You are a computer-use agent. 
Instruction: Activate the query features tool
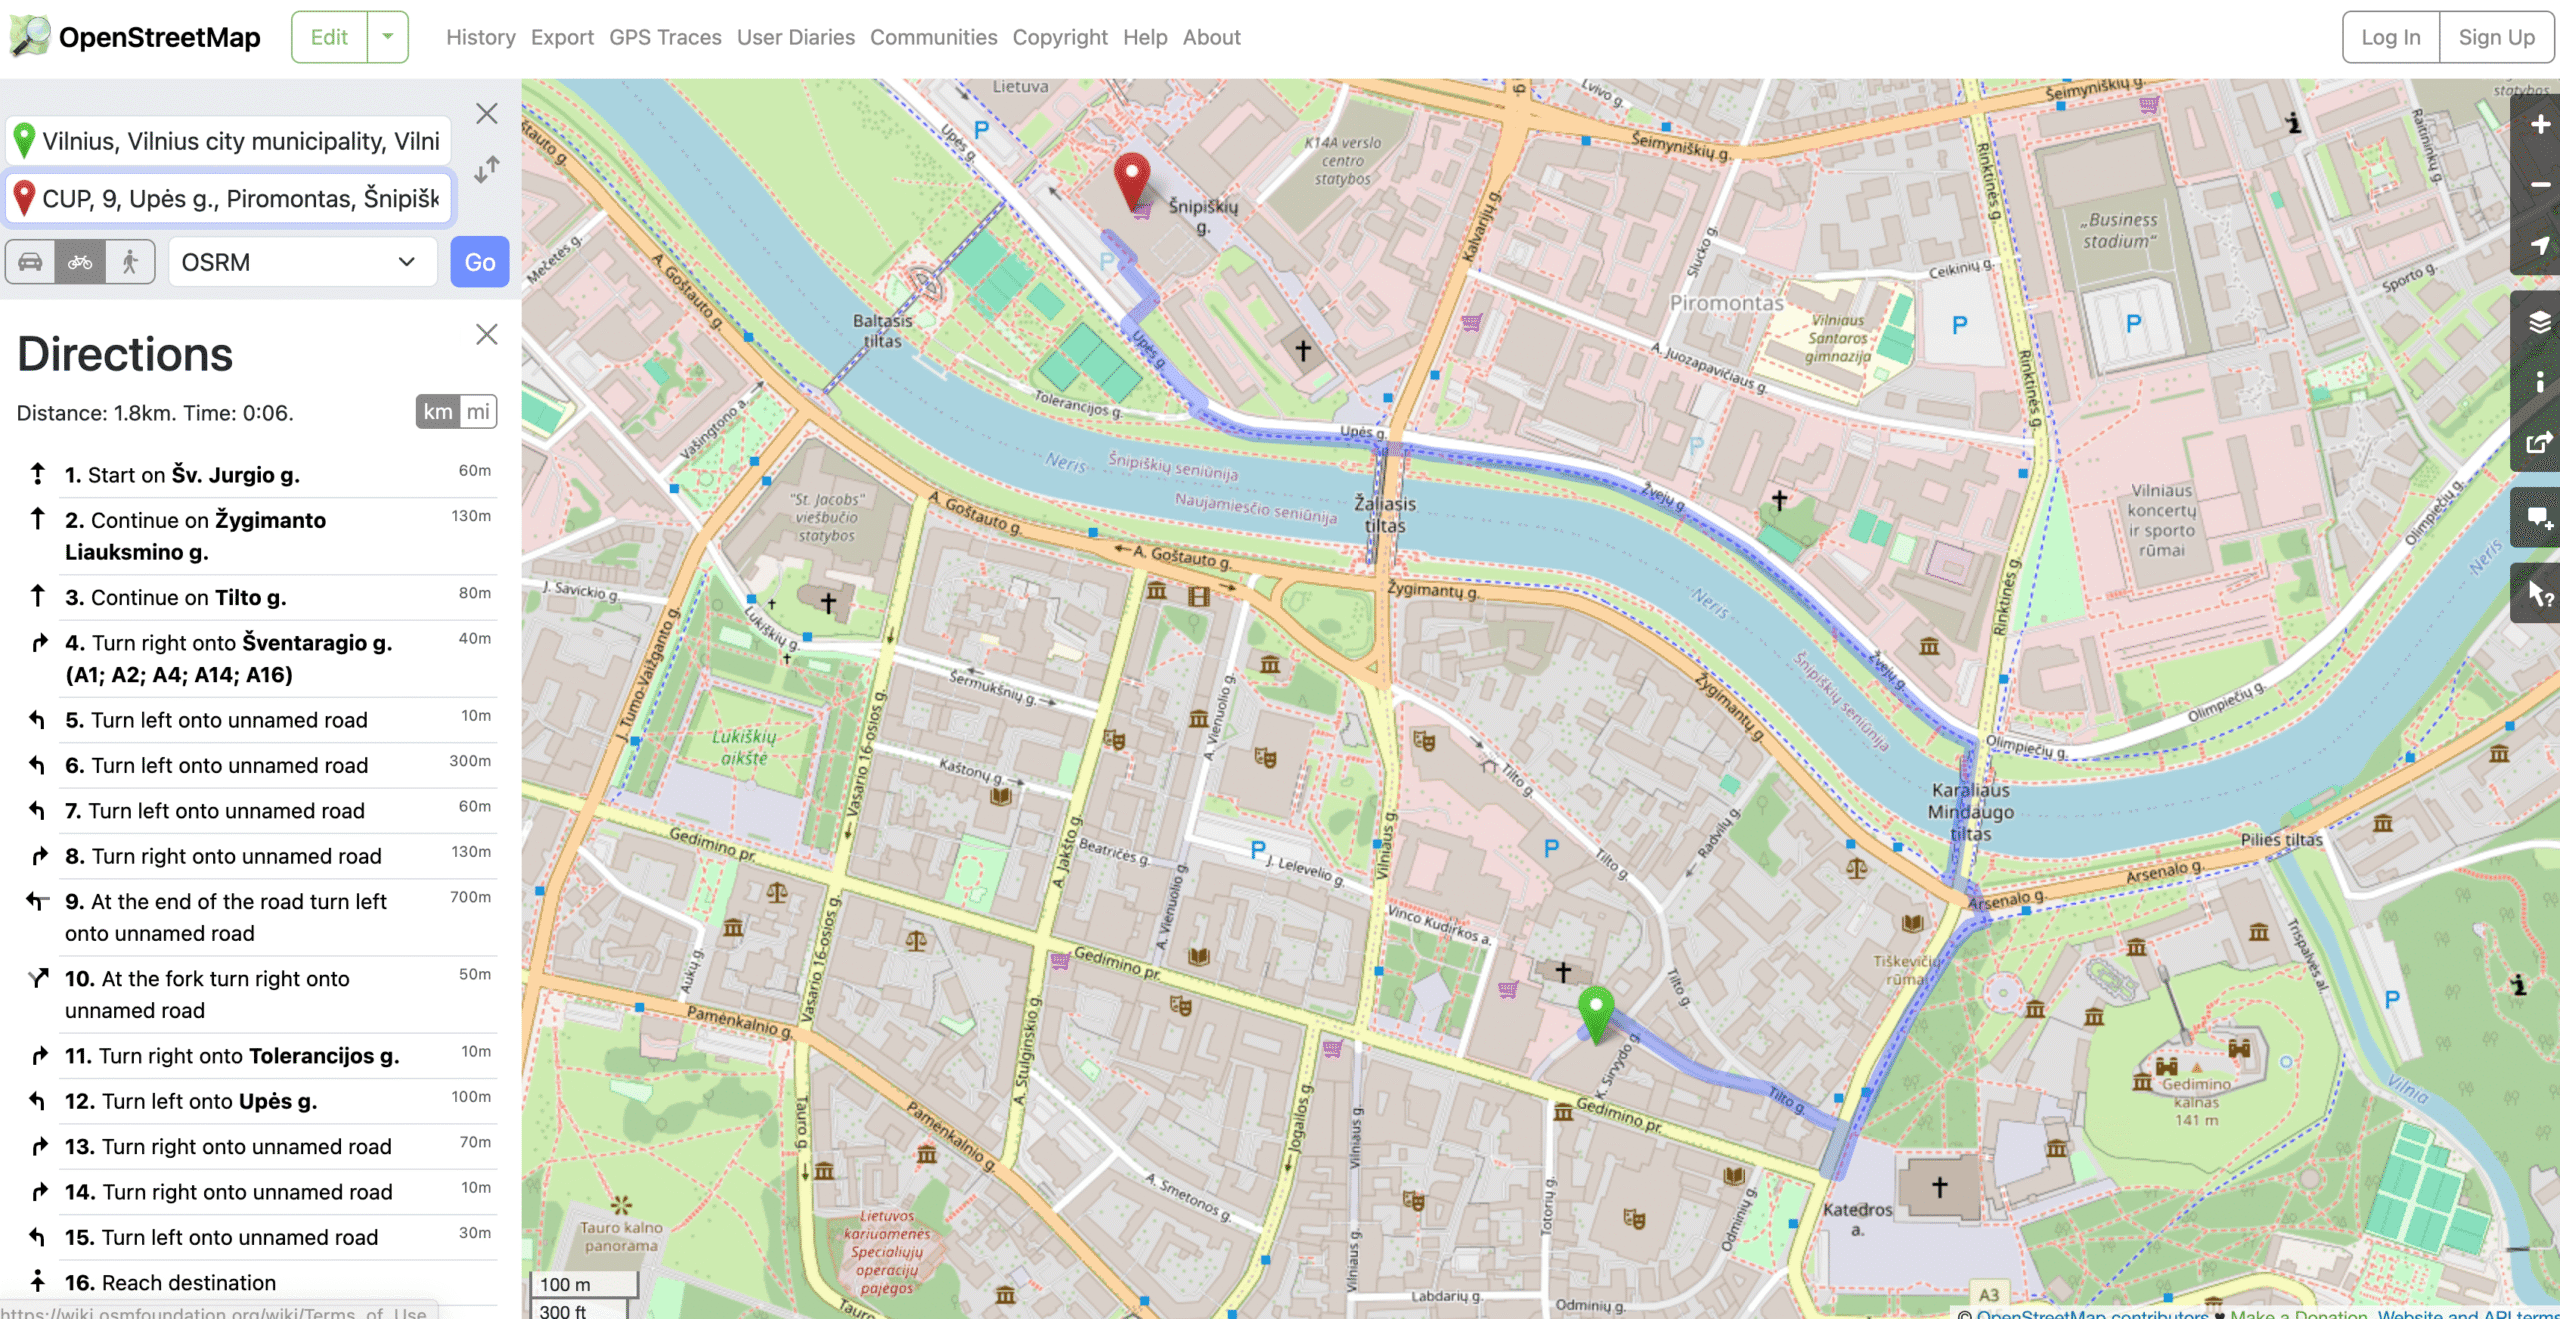[2539, 594]
